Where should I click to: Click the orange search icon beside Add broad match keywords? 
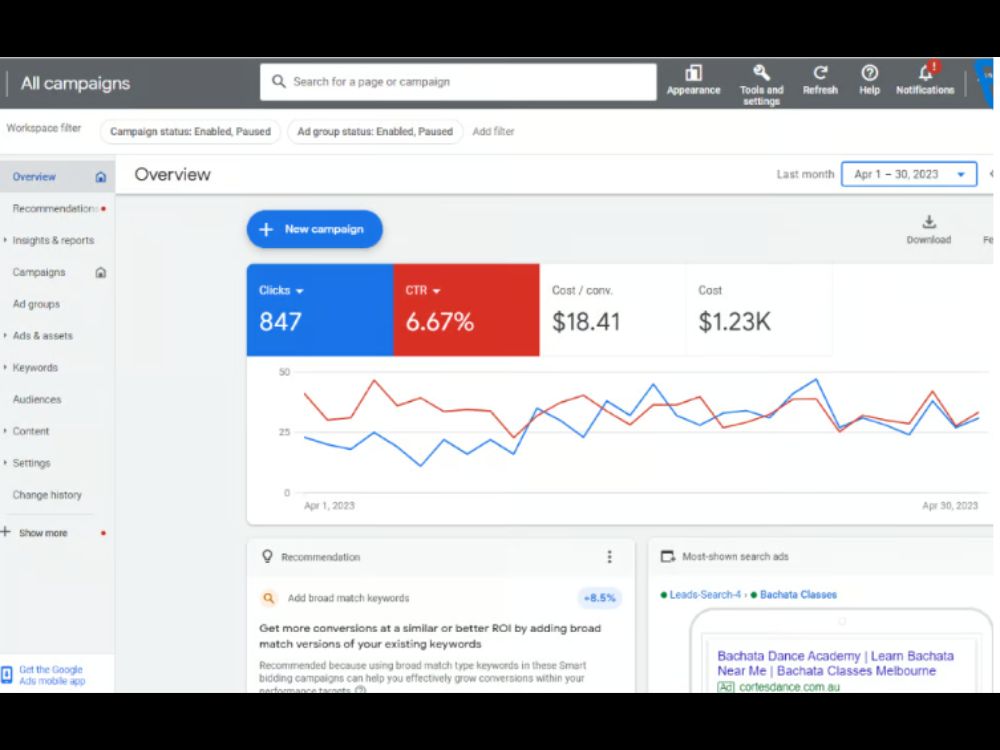(268, 598)
